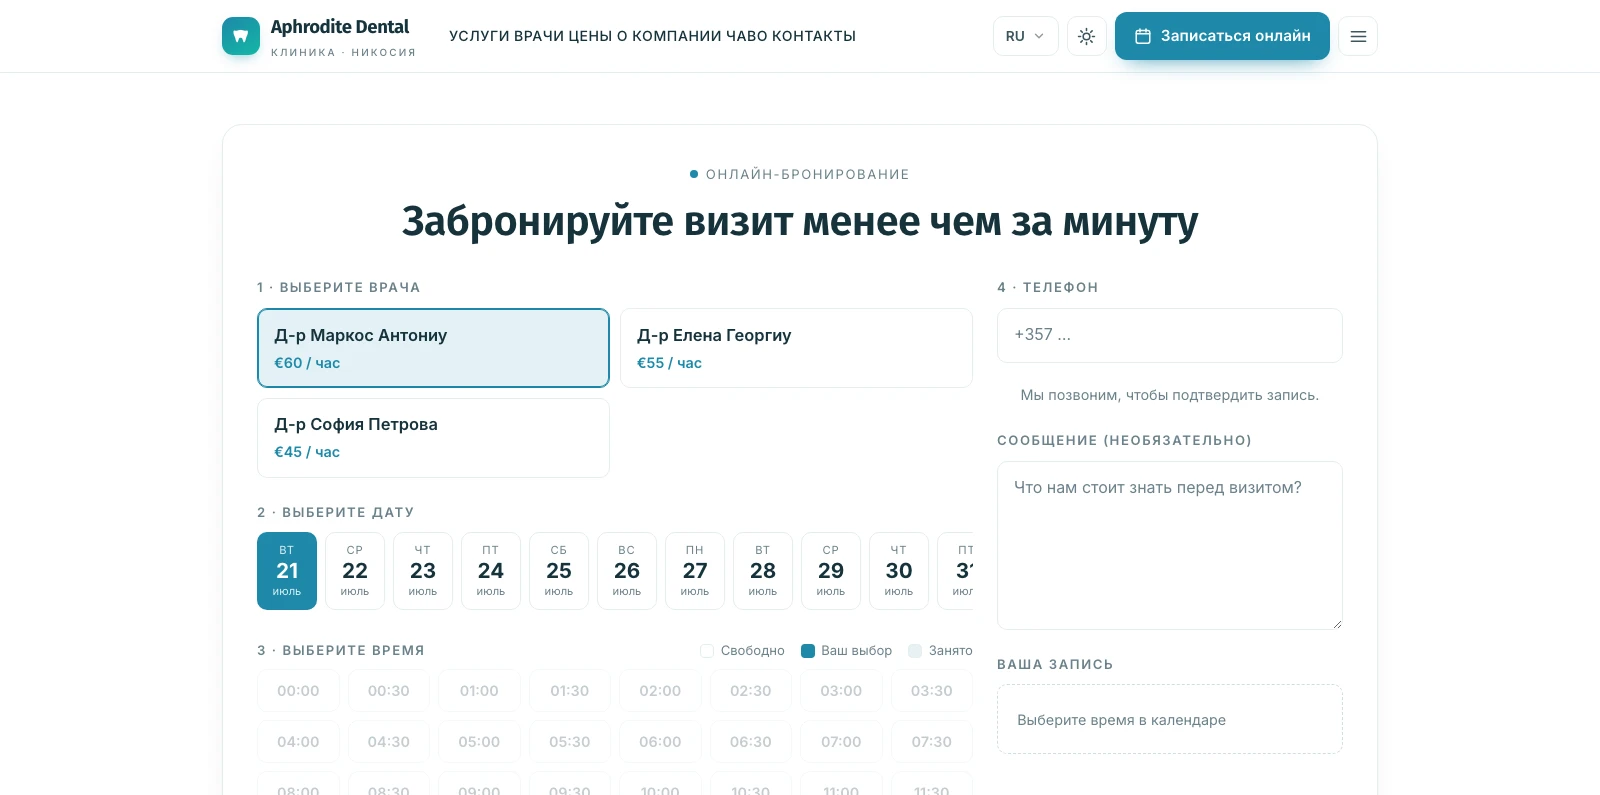Pick time slot 06:30

(x=751, y=742)
